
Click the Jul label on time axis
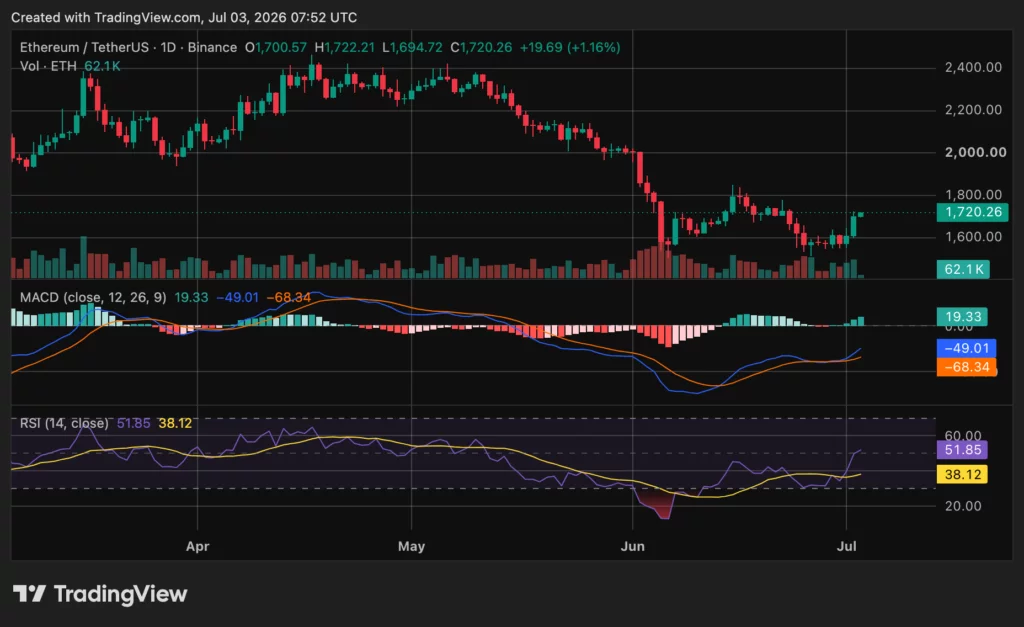coord(846,546)
